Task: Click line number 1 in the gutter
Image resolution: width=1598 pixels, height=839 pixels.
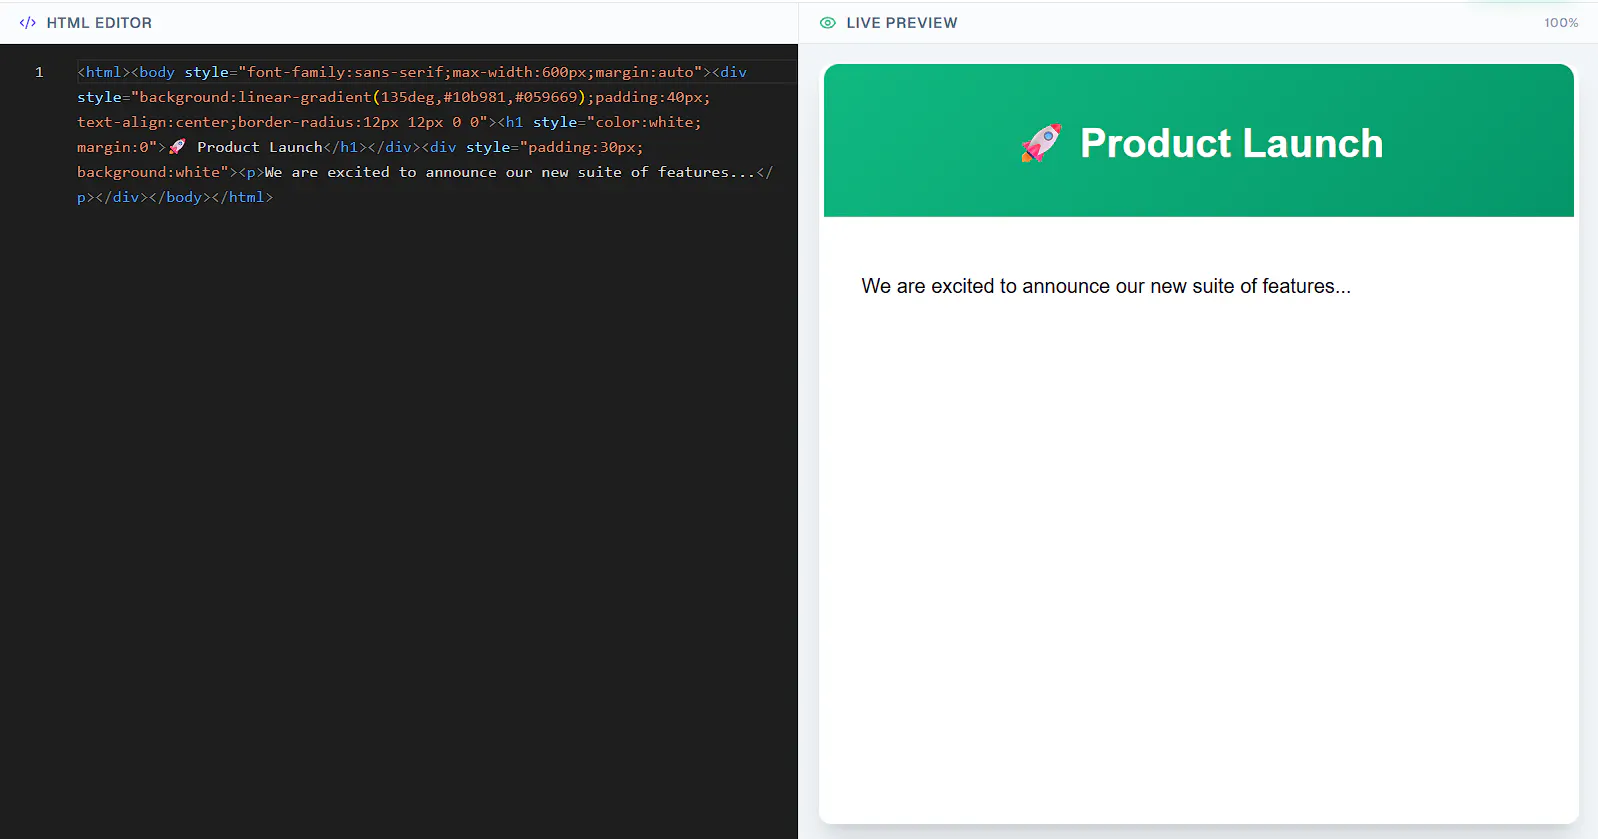Action: (39, 72)
